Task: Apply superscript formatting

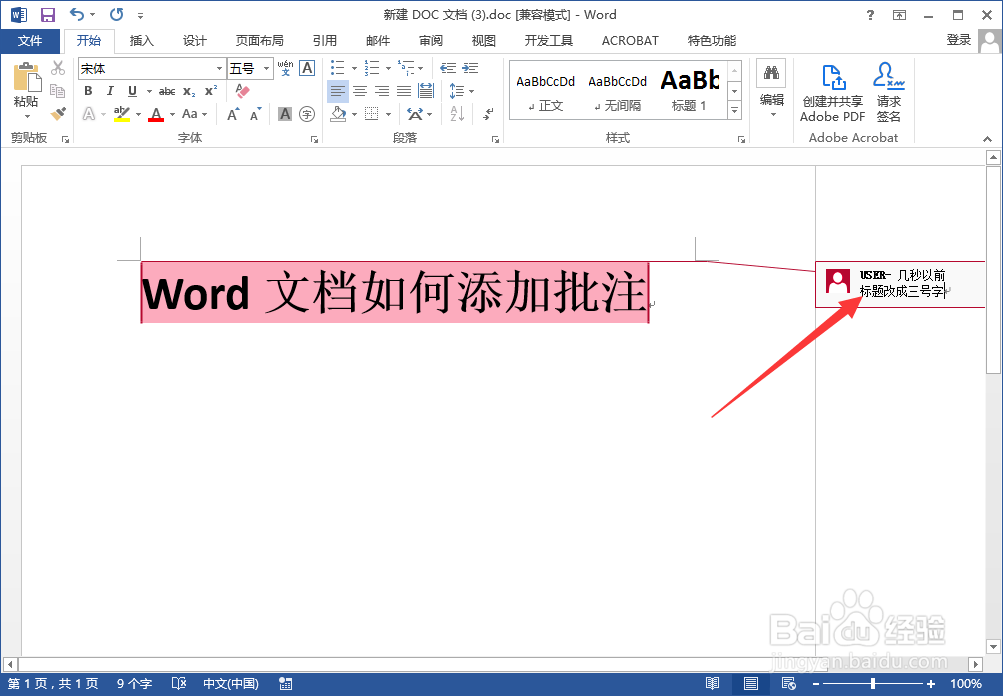Action: coord(209,91)
